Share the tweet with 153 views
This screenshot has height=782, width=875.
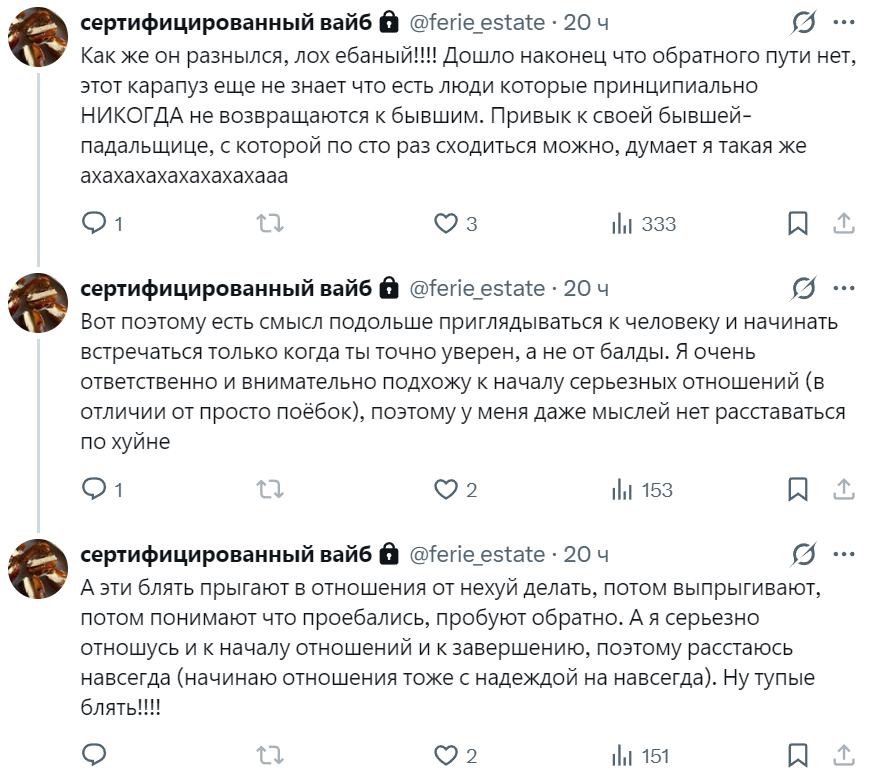tap(843, 490)
